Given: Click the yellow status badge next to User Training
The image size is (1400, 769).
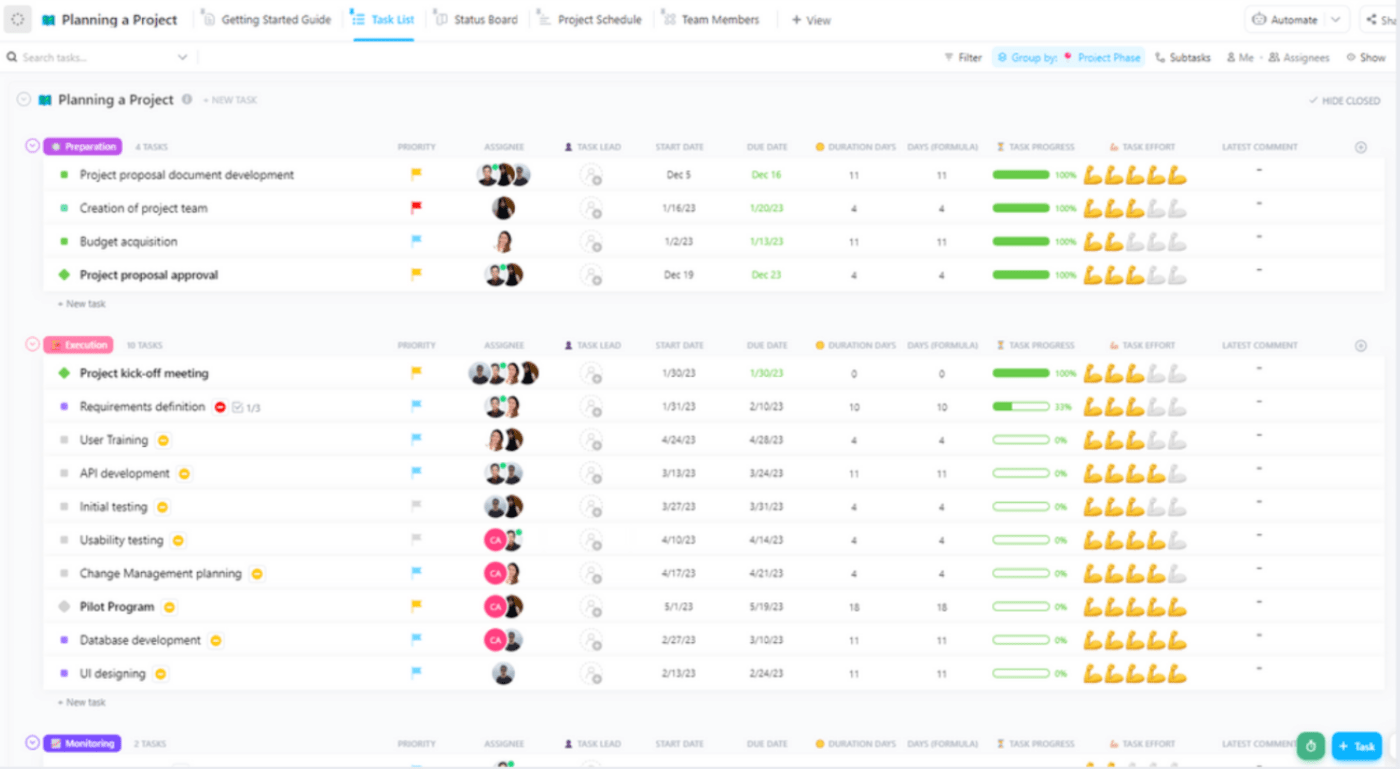Looking at the screenshot, I should [163, 440].
